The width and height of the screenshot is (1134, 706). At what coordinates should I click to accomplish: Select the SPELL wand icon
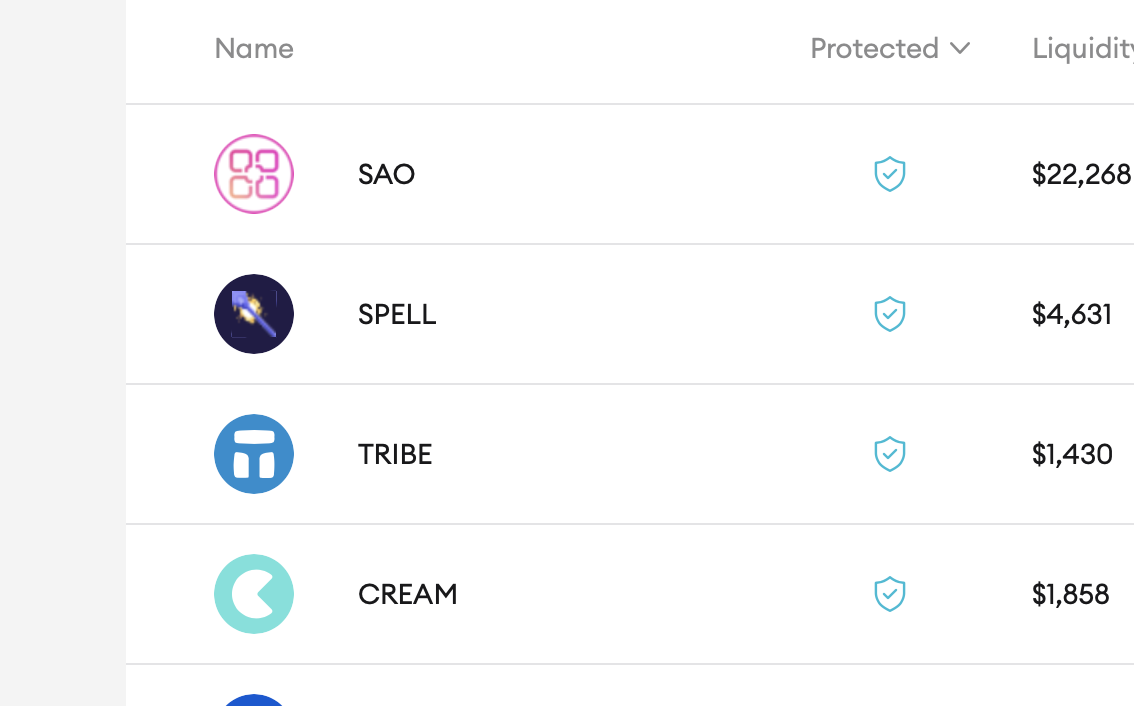(254, 314)
